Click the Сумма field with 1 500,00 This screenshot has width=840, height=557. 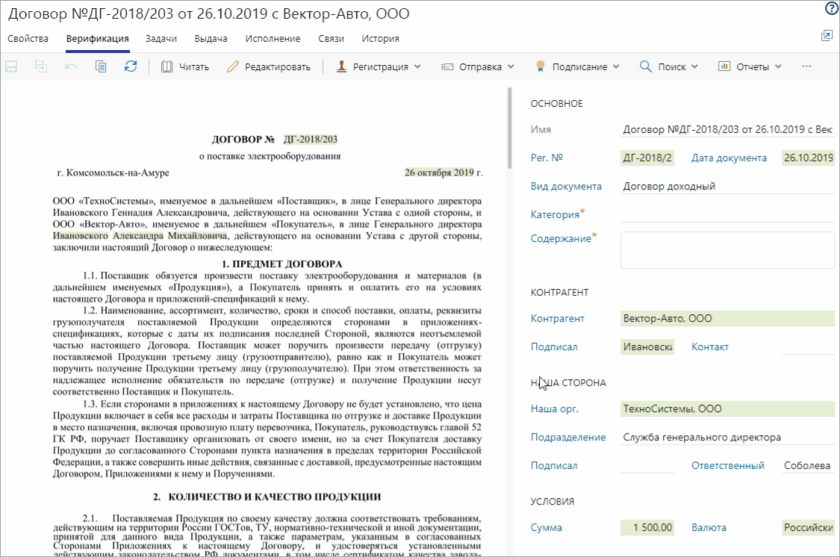pos(647,527)
